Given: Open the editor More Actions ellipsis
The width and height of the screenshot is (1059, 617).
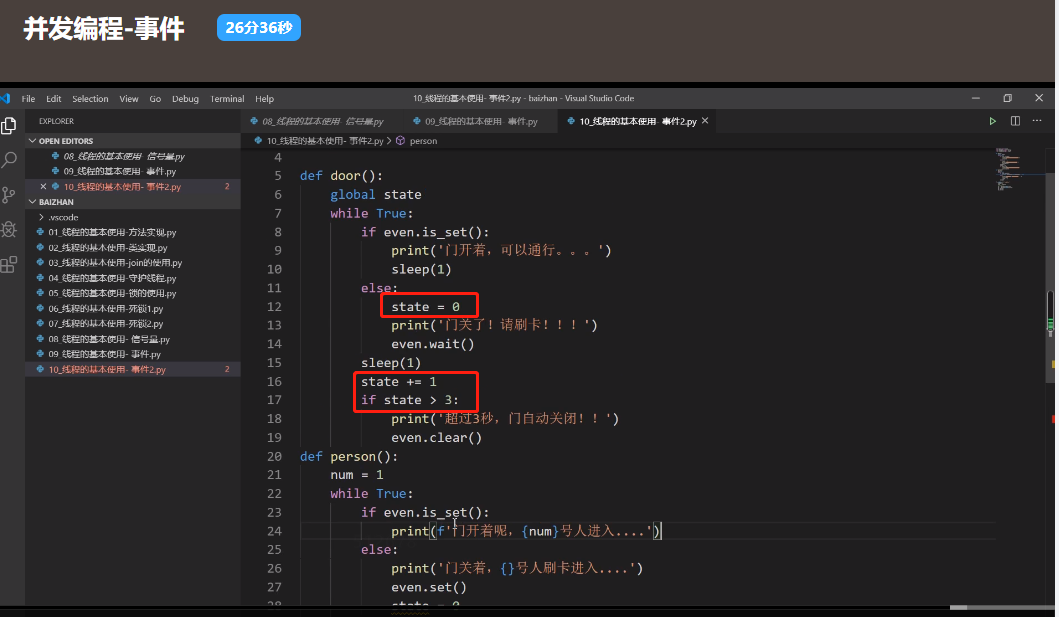Looking at the screenshot, I should coord(1037,121).
